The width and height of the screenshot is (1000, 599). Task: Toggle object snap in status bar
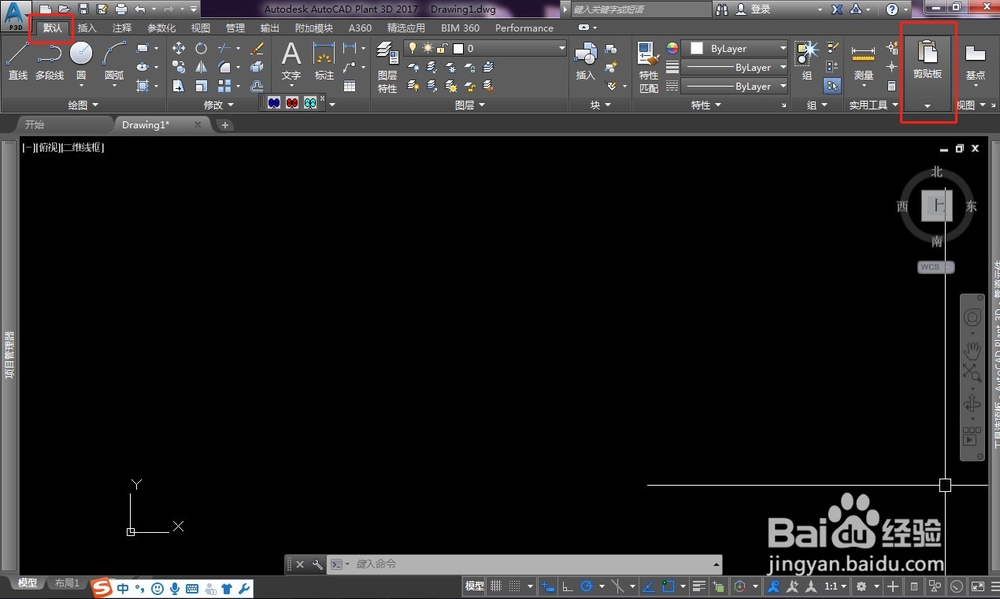coord(668,586)
